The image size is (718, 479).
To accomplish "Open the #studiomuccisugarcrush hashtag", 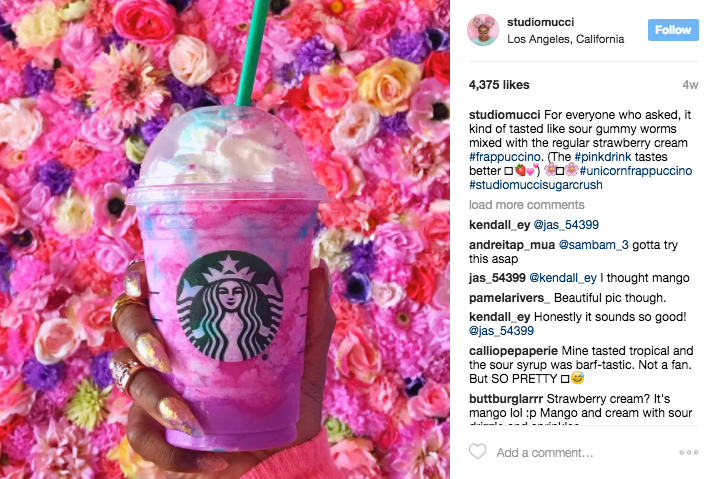I will (536, 185).
